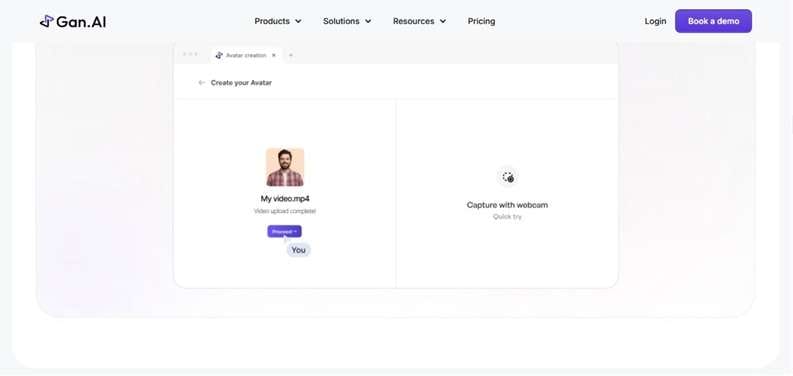Go to the Pricing page
This screenshot has height=376, width=793.
[481, 21]
